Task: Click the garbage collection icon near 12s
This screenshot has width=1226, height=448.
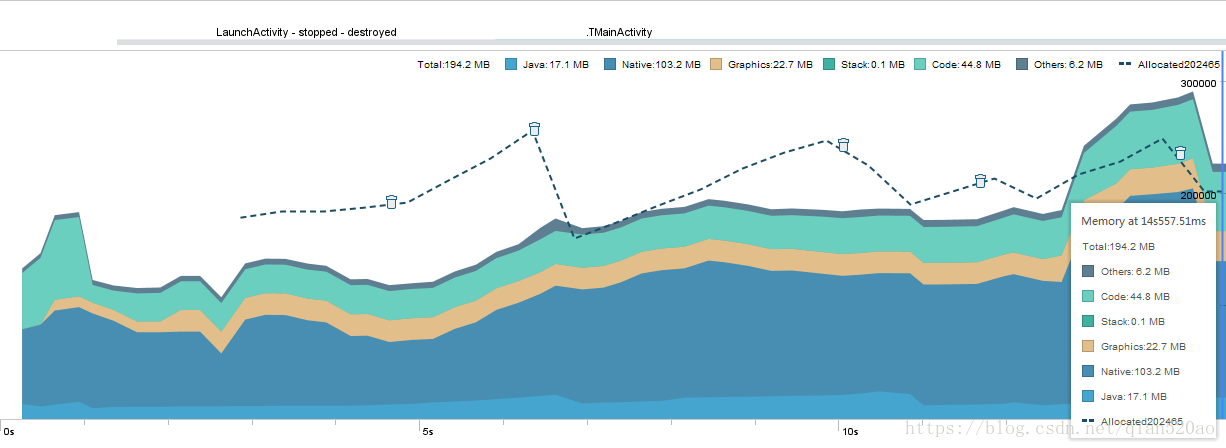Action: 981,180
